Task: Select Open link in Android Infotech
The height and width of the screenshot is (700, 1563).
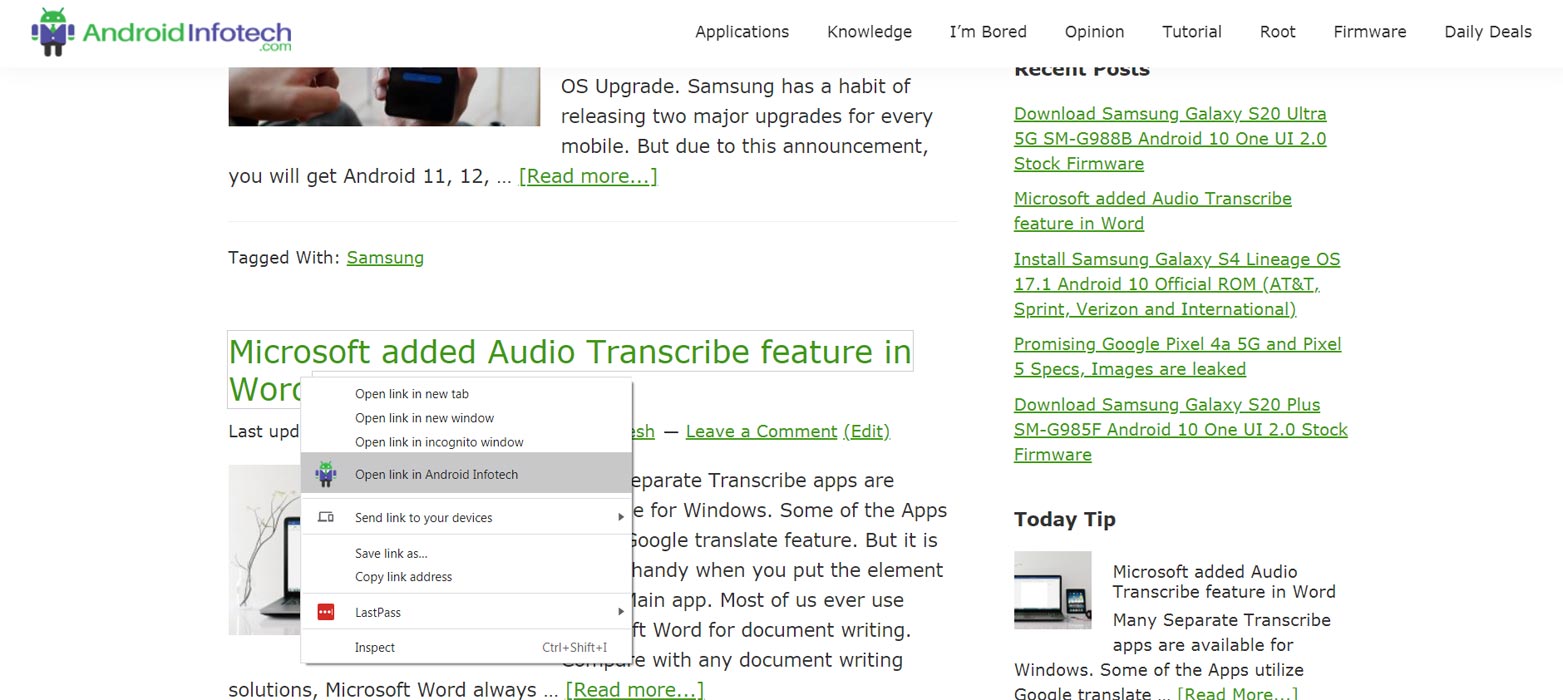Action: (466, 474)
